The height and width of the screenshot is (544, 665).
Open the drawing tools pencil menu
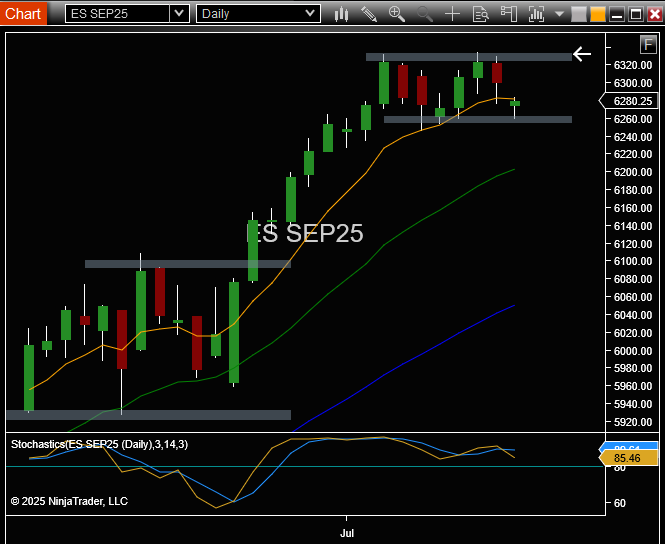[369, 14]
